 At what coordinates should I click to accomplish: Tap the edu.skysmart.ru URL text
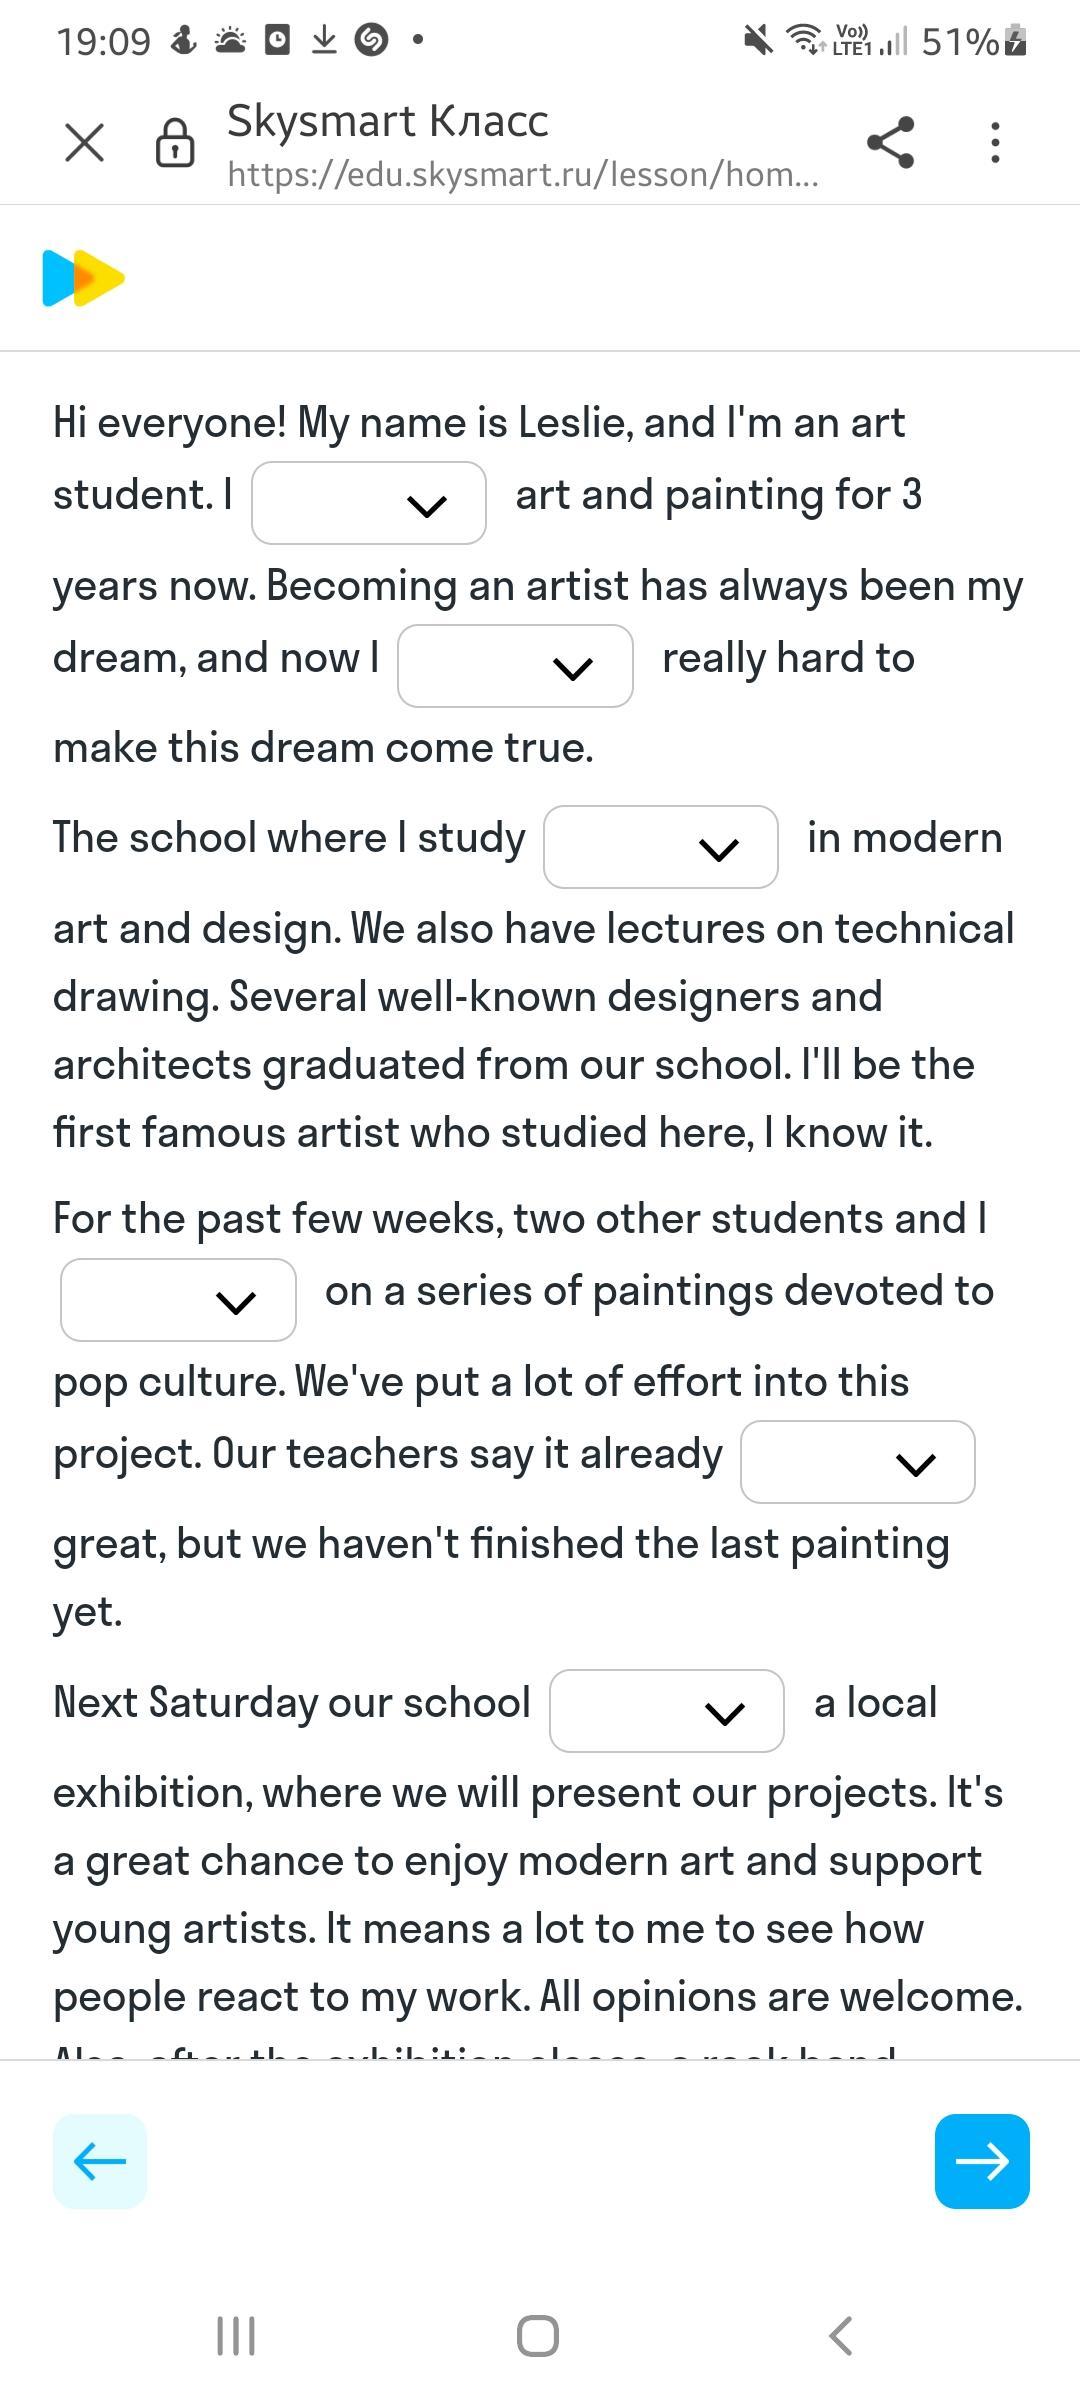[523, 175]
